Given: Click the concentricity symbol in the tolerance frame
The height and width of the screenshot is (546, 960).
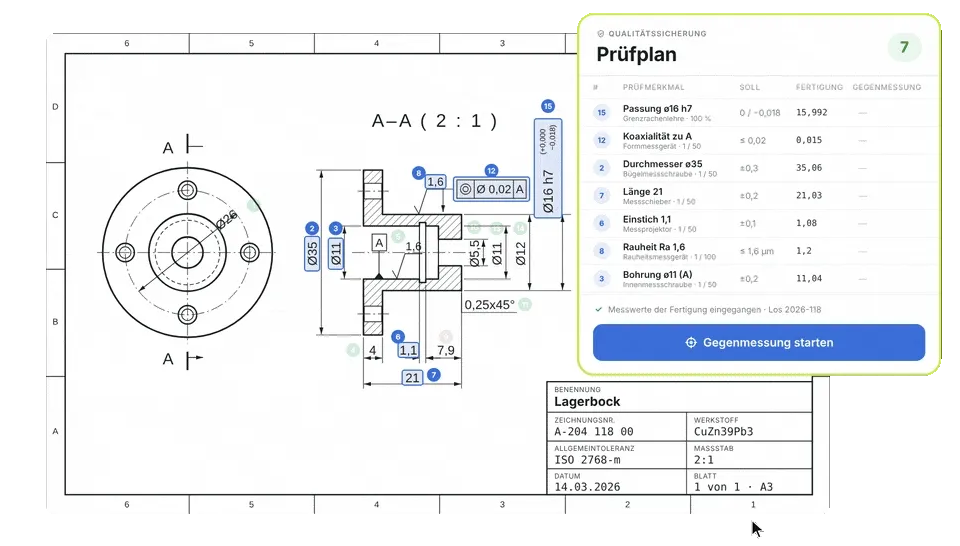Looking at the screenshot, I should (465, 189).
